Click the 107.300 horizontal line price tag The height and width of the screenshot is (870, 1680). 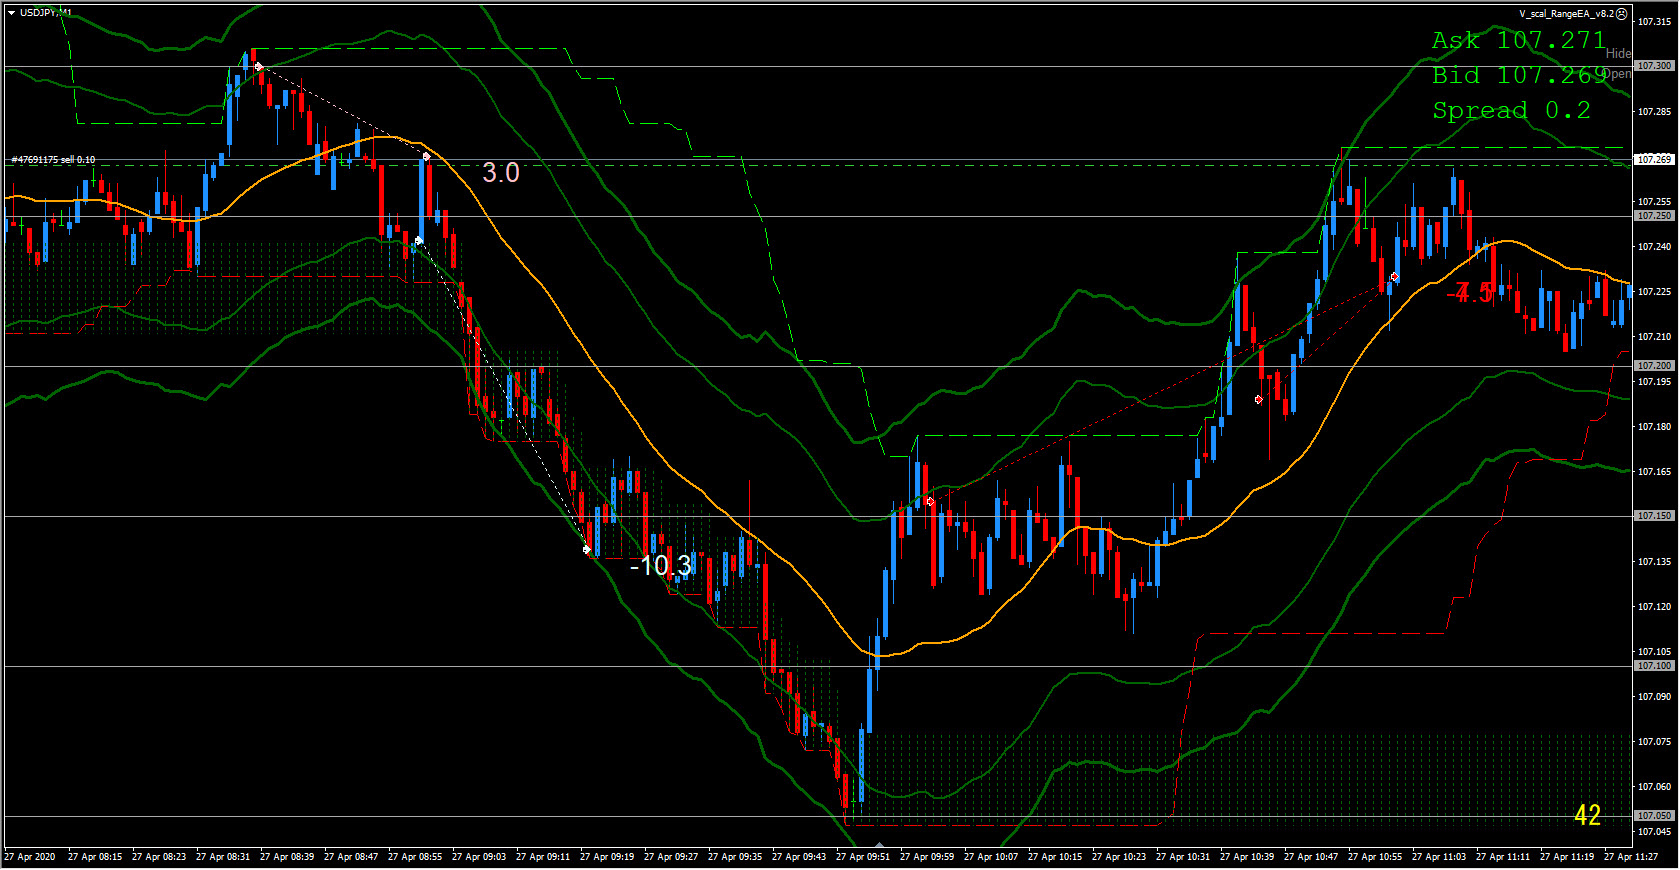(1654, 66)
